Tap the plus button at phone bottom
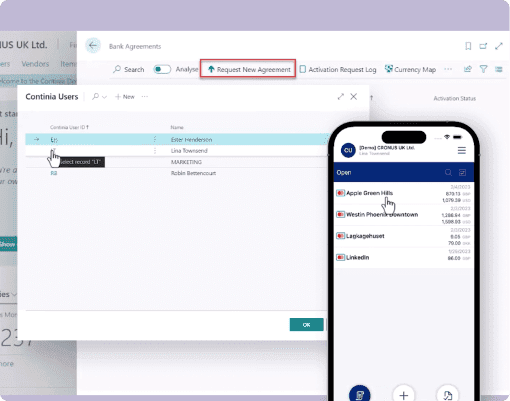Screen dimensions: 510x401 click(x=404, y=395)
